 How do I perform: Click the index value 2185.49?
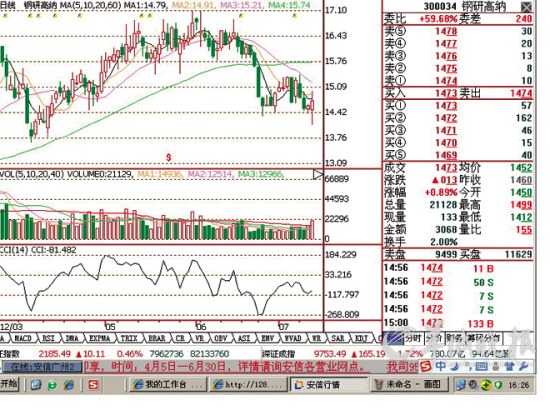coord(54,353)
